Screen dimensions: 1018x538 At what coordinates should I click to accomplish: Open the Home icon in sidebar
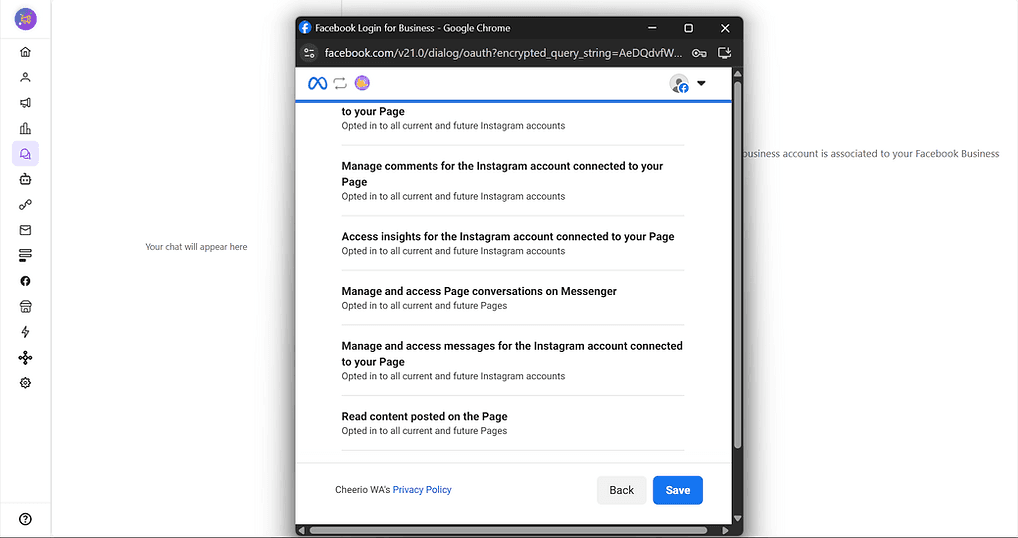pyautogui.click(x=25, y=52)
